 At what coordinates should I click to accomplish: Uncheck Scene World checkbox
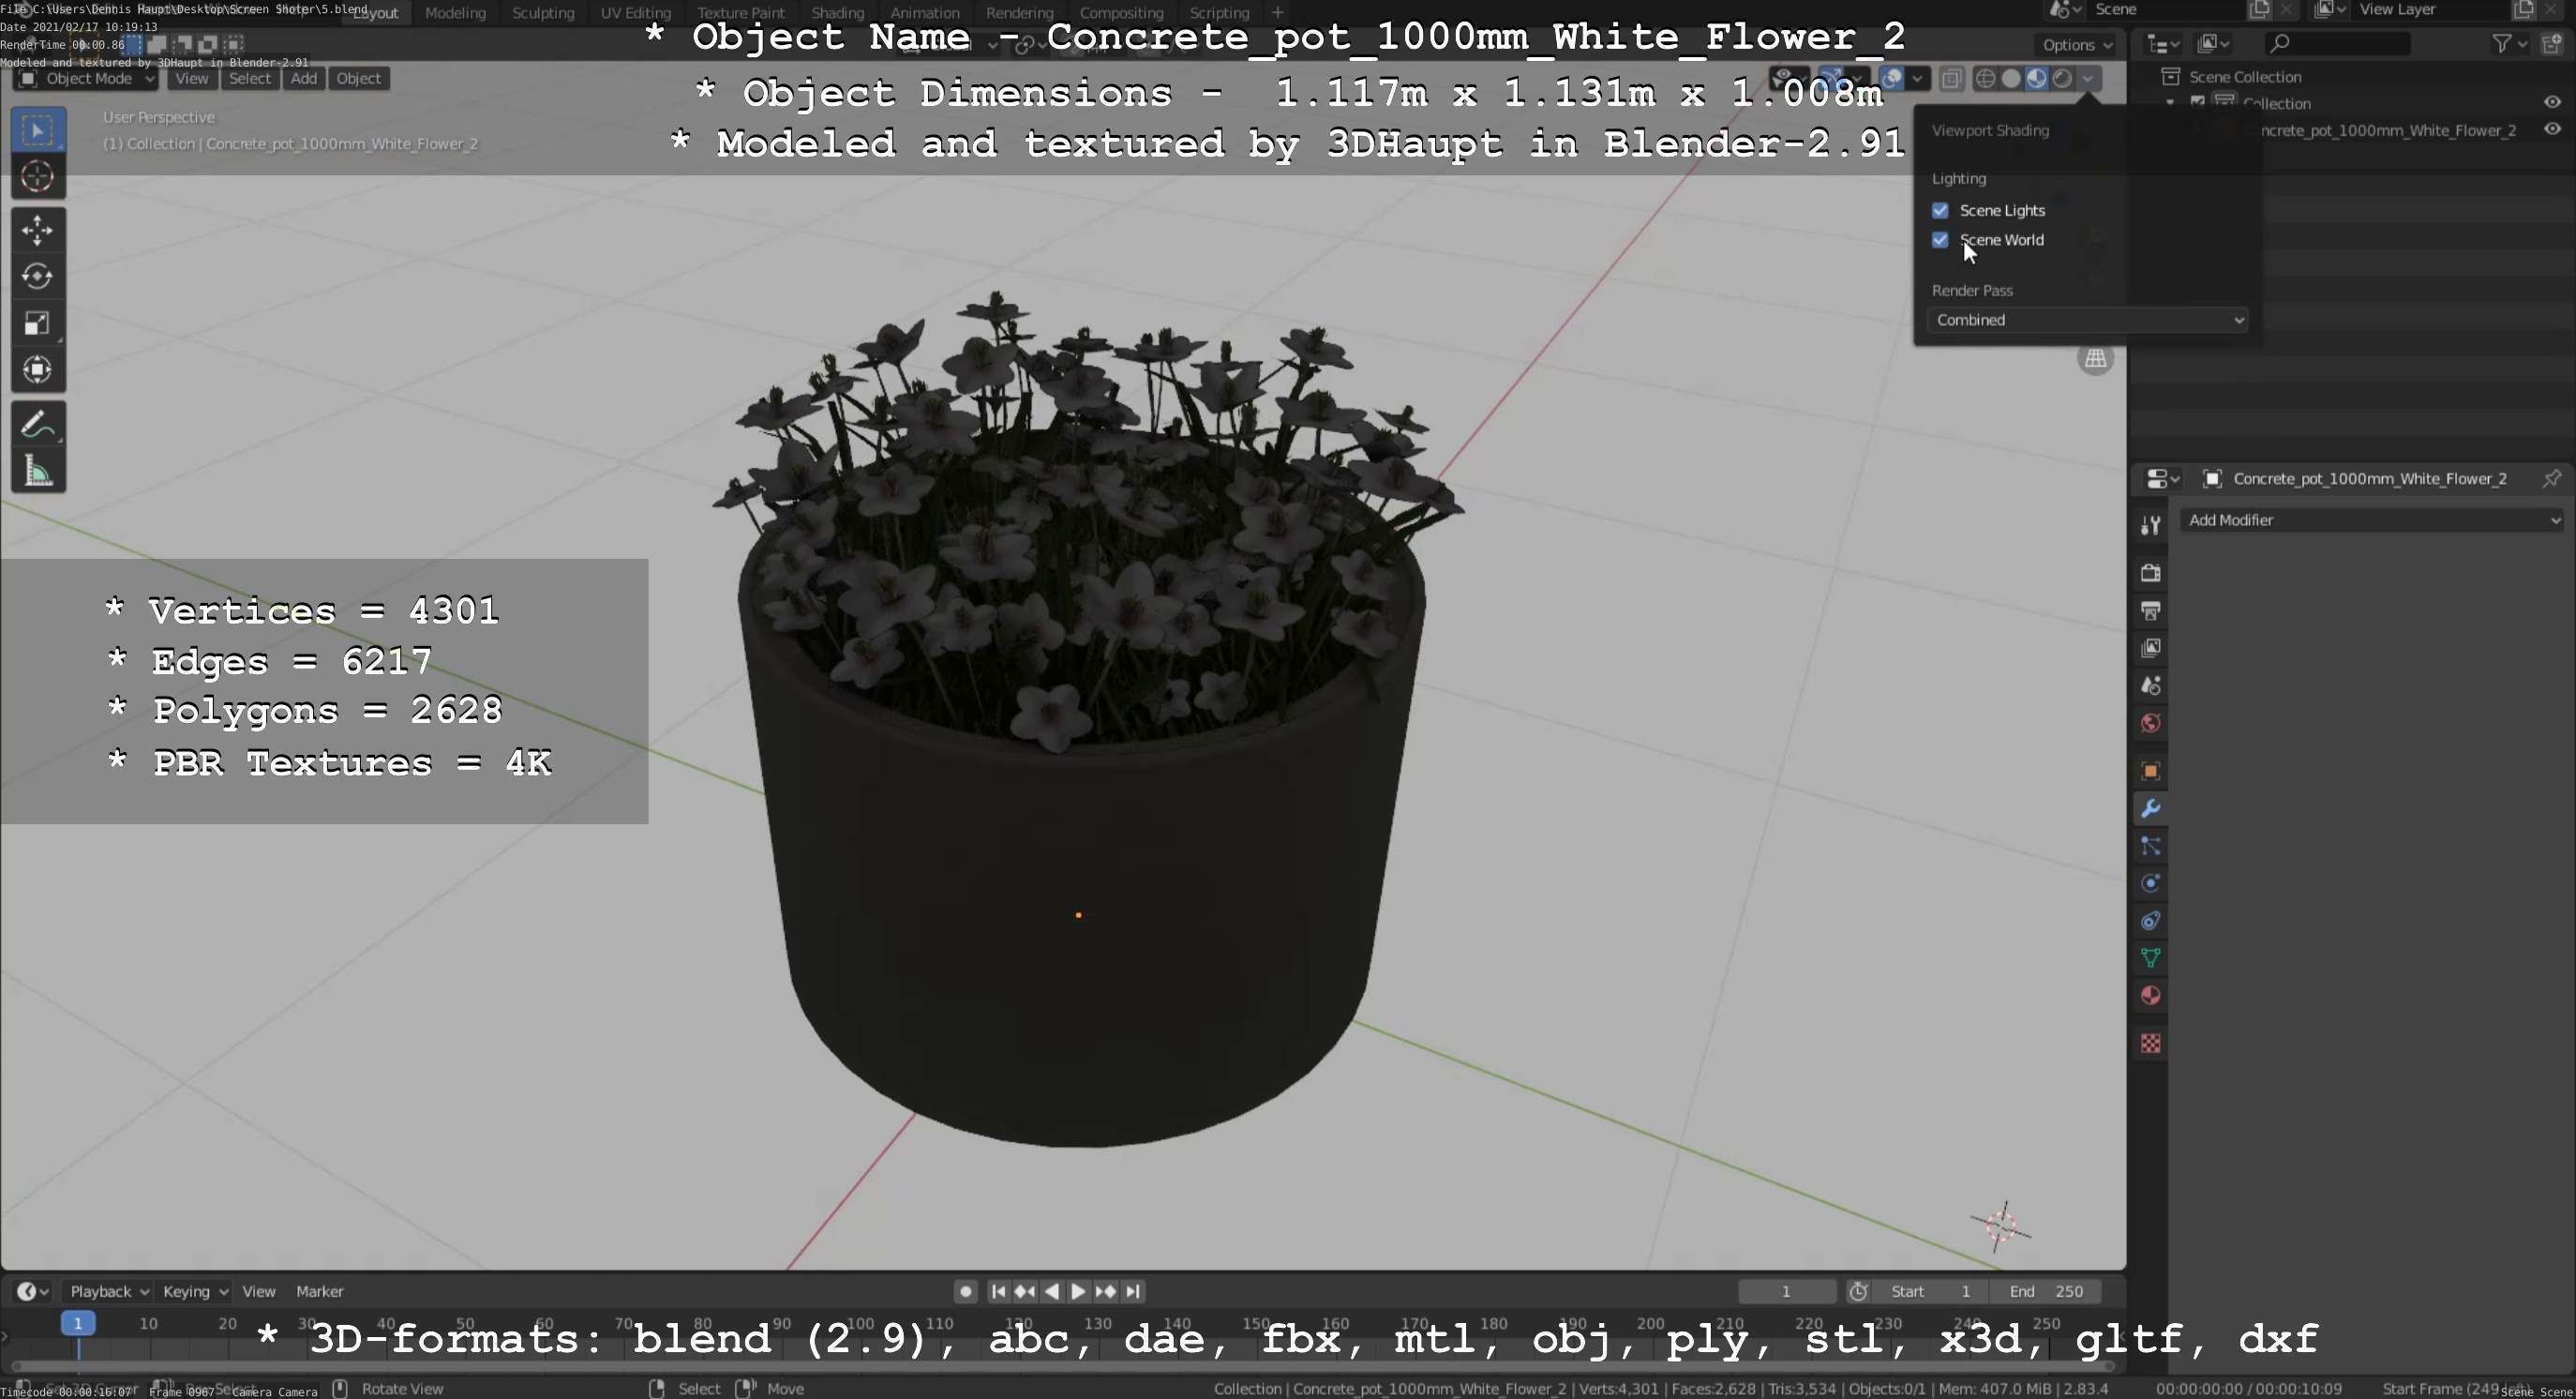[1940, 240]
